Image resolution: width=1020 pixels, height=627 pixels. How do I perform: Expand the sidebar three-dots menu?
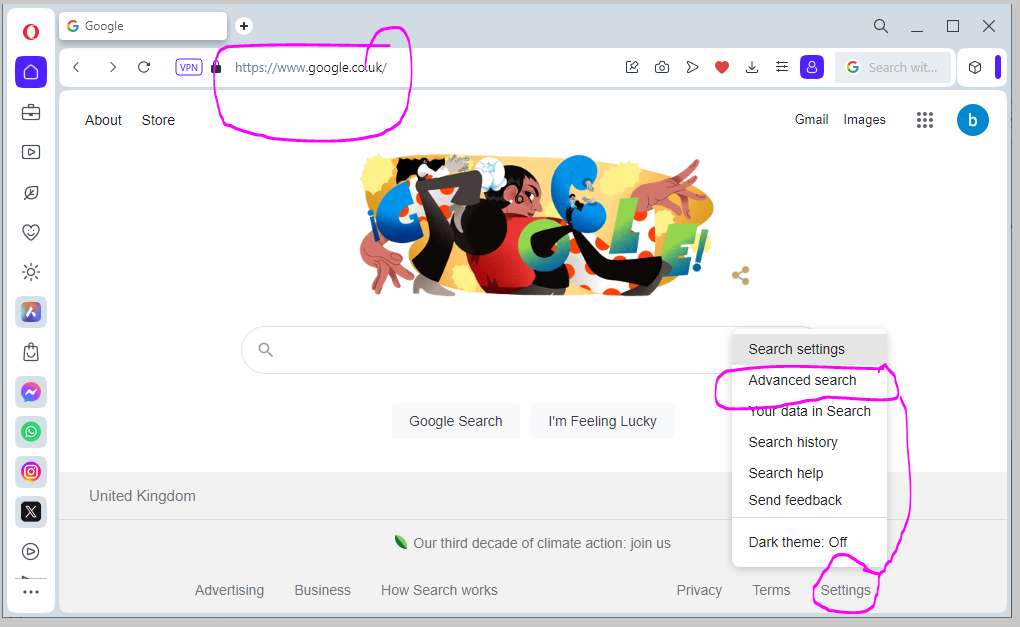click(31, 592)
